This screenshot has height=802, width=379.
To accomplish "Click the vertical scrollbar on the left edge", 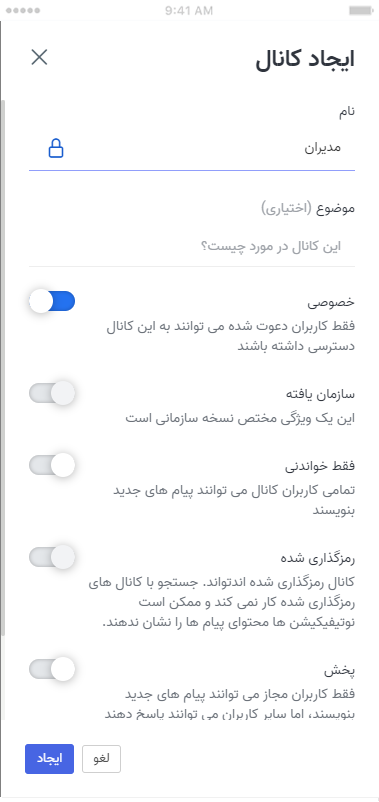I will click(3, 368).
